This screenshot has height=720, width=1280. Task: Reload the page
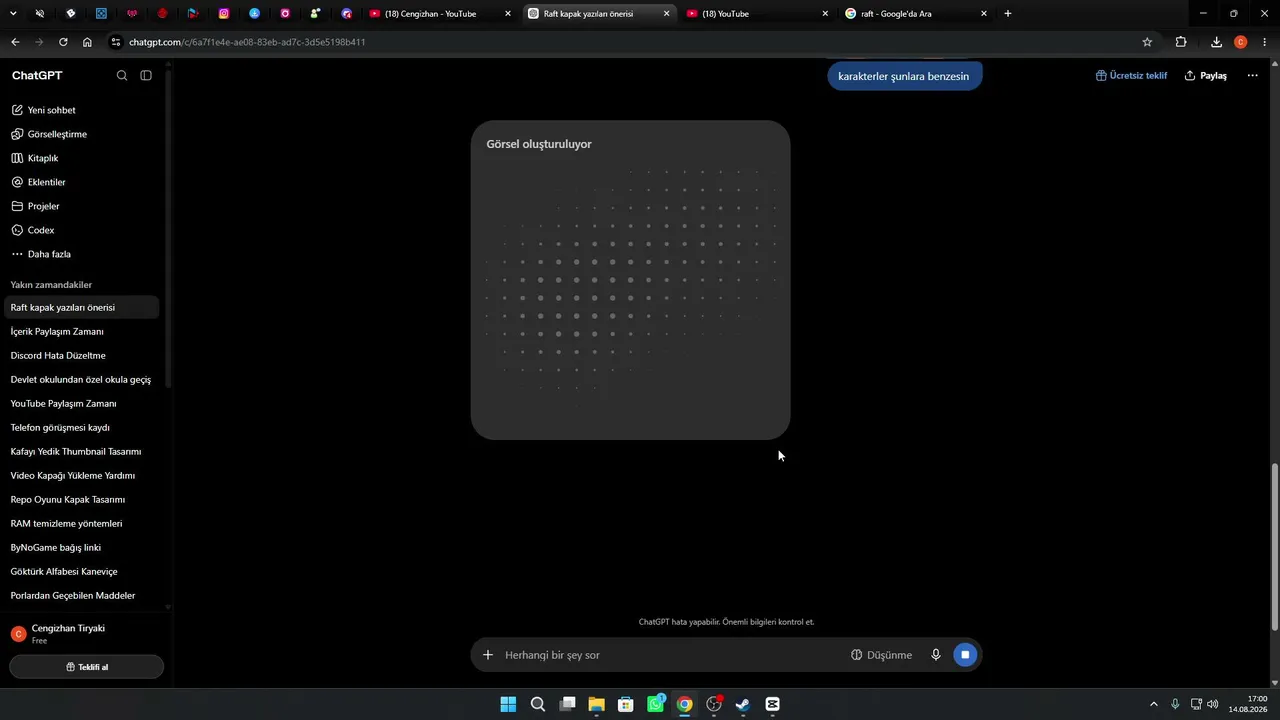coord(63,42)
